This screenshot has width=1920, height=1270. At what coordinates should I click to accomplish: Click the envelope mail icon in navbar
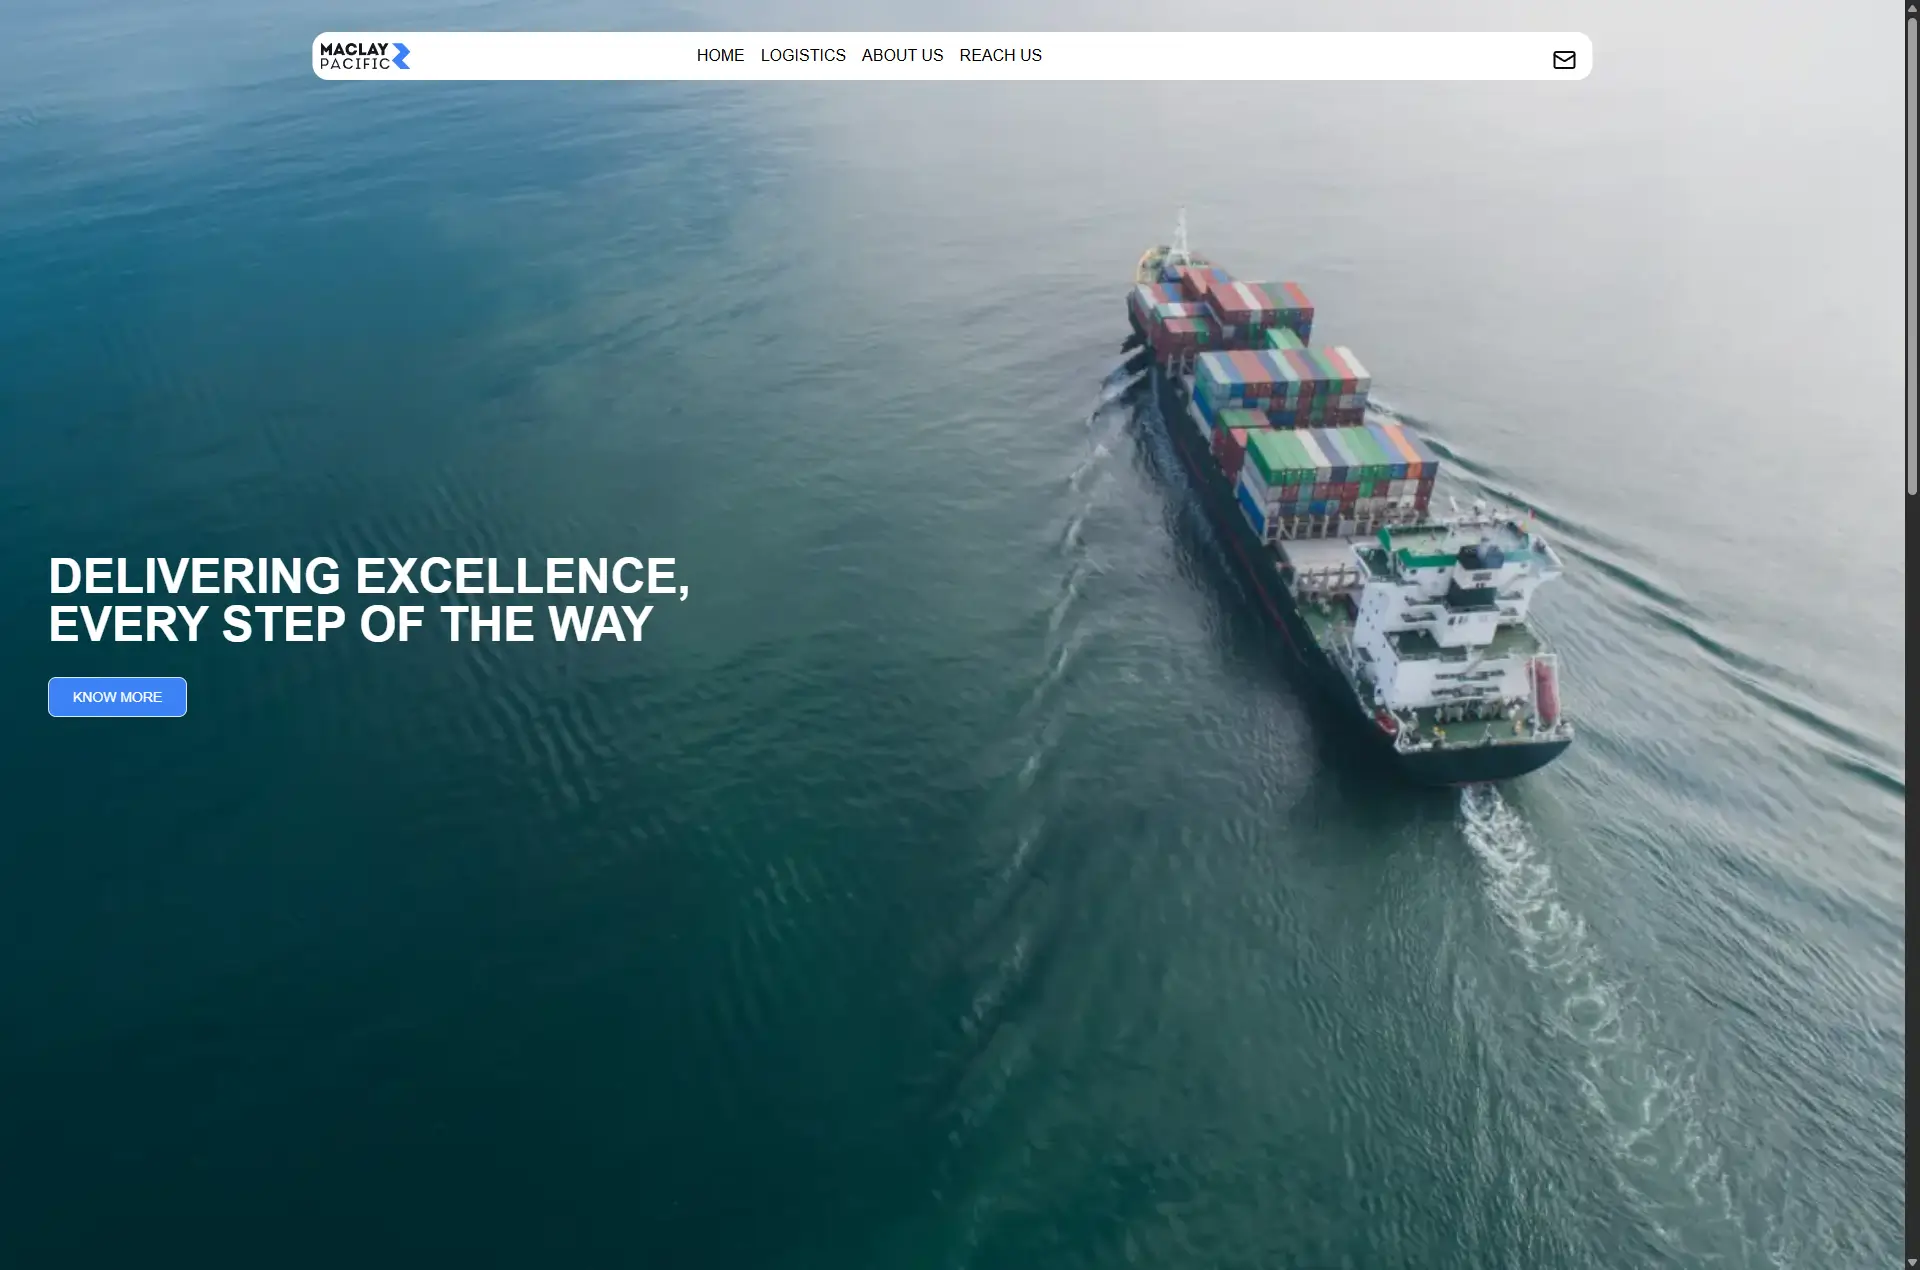(1564, 60)
